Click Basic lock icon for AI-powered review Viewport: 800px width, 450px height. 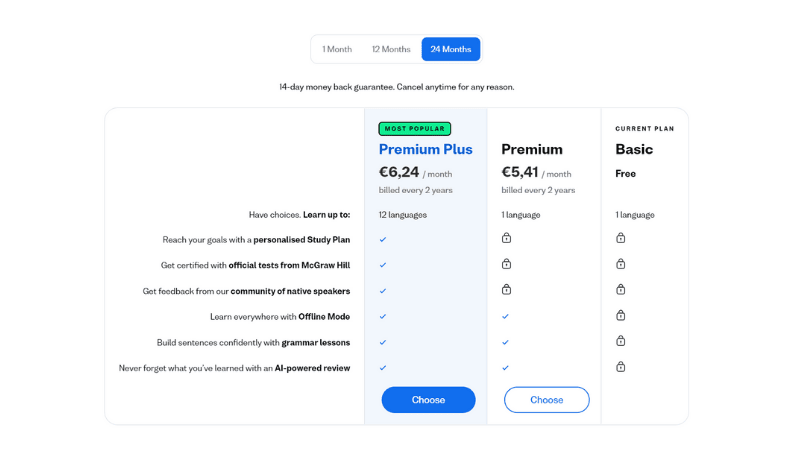pos(620,367)
